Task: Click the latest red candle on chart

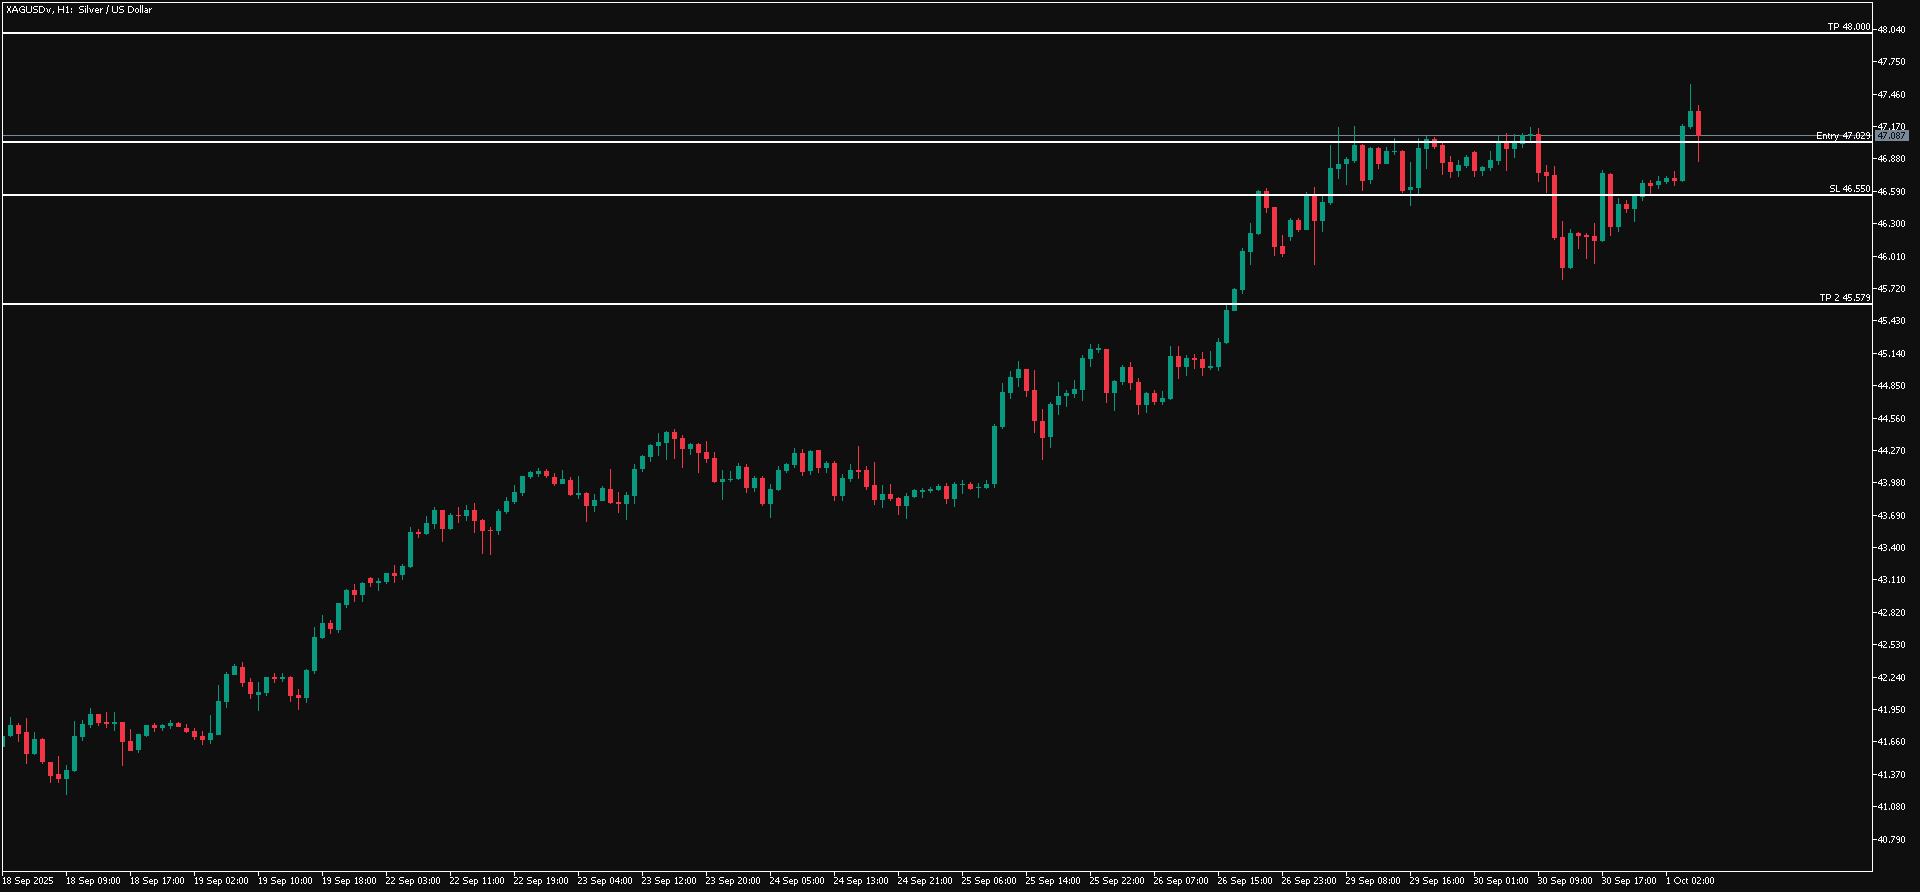Action: (1698, 124)
